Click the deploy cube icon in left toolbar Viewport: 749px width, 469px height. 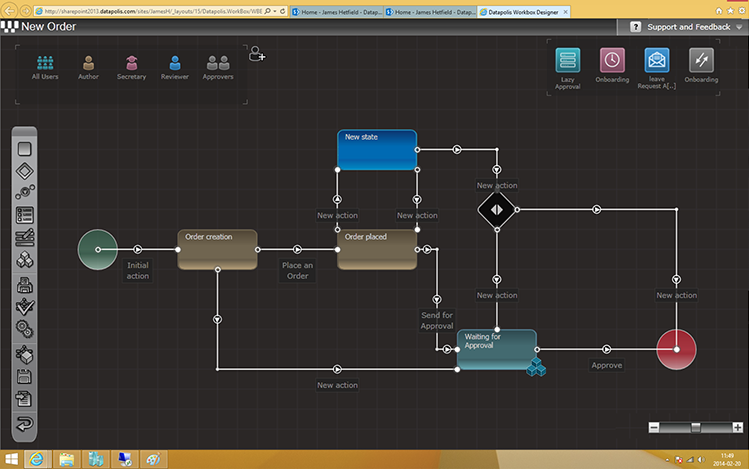24,354
